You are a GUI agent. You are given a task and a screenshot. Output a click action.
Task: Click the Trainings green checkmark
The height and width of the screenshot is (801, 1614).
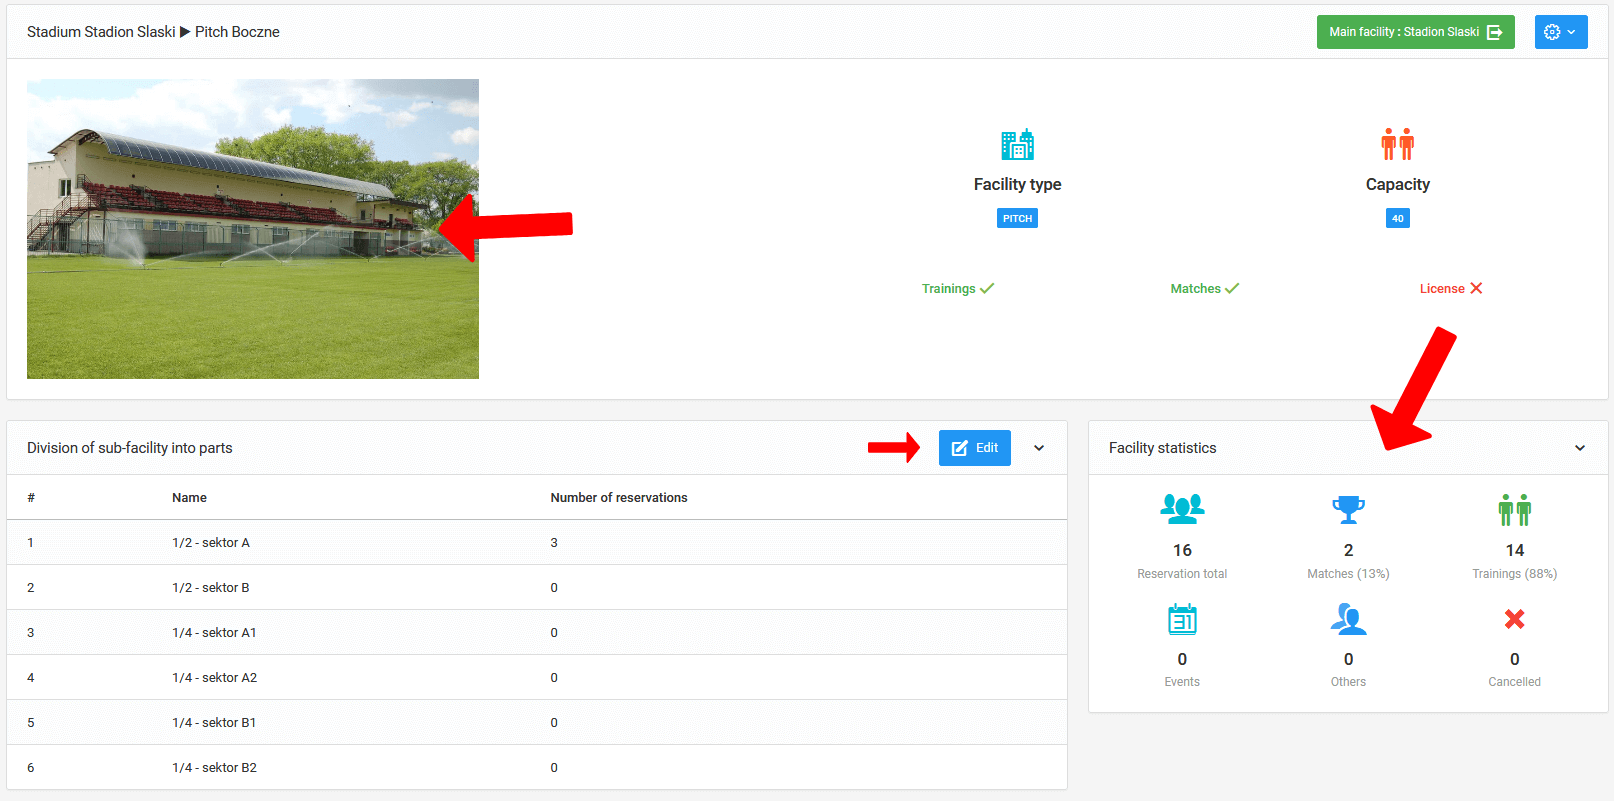pos(987,288)
